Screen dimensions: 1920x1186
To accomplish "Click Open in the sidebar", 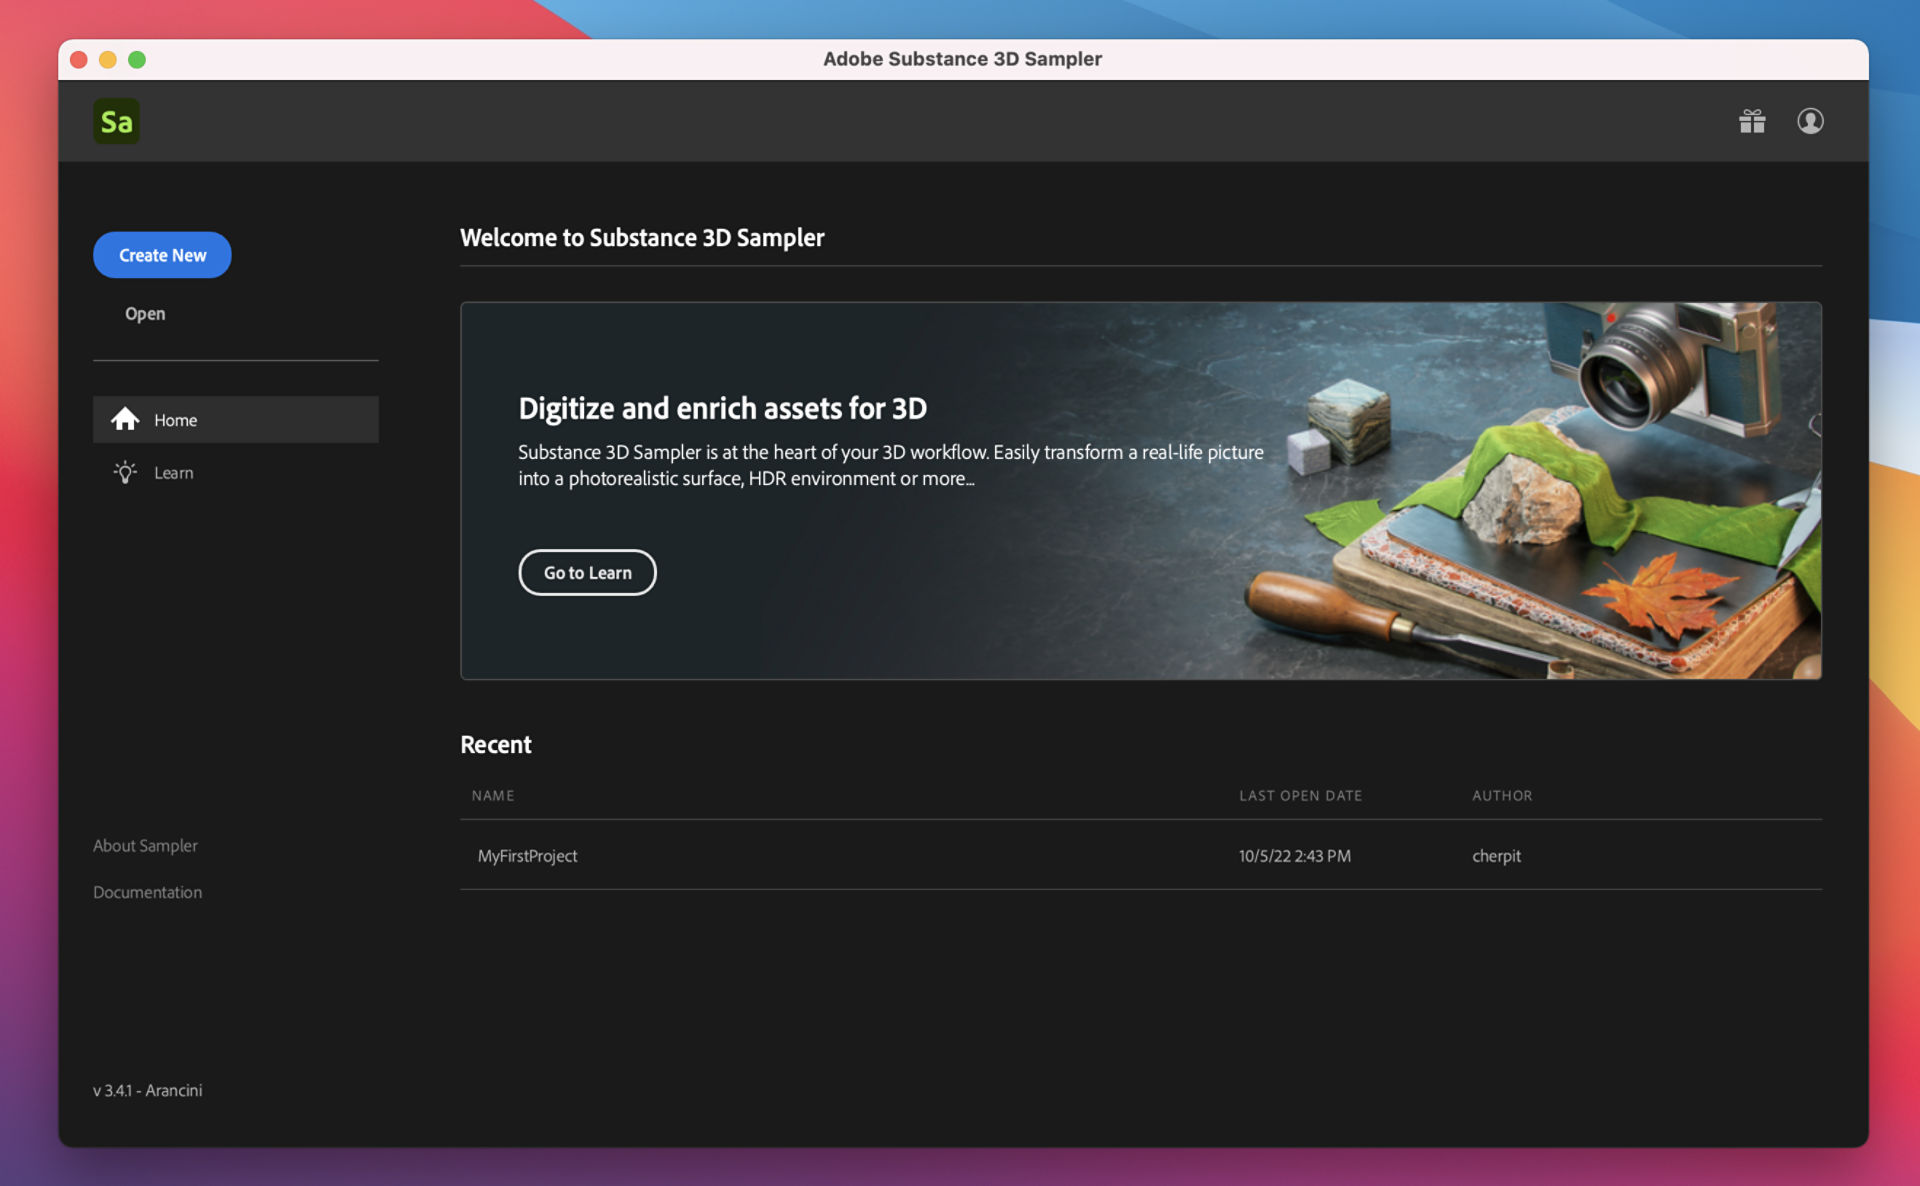I will coord(144,313).
